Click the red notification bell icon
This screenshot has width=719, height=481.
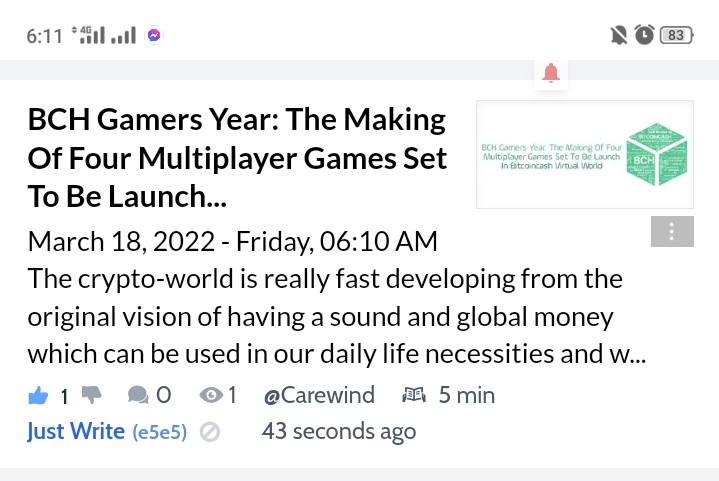(x=551, y=73)
